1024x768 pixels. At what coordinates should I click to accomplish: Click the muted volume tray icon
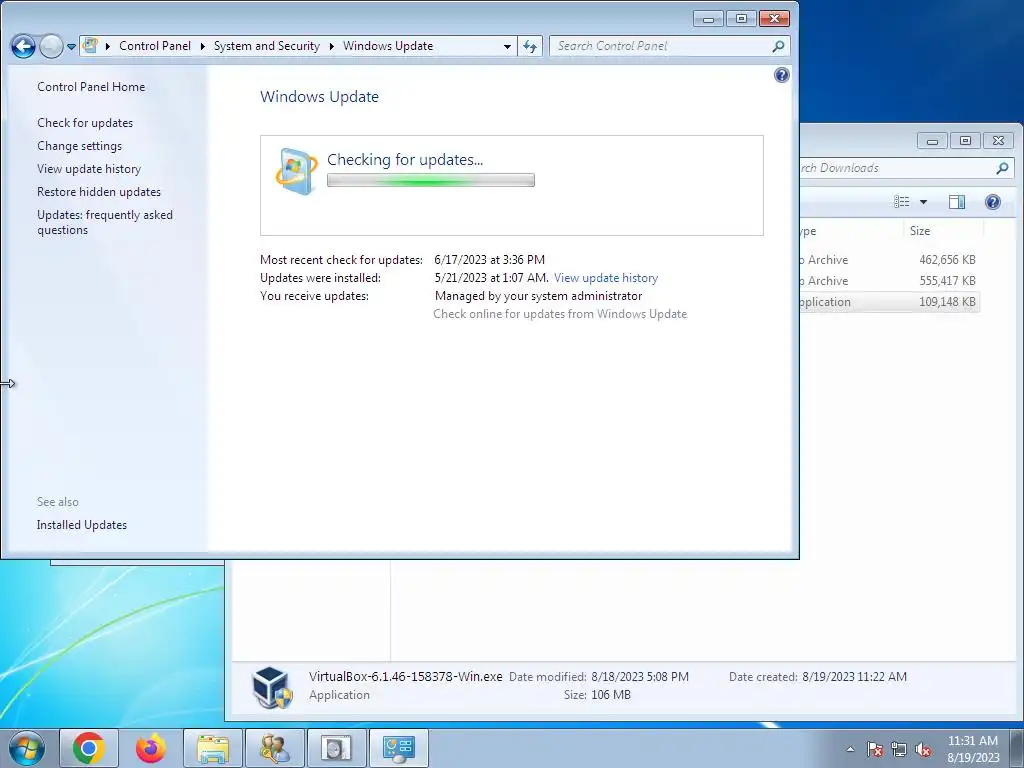[x=923, y=749]
